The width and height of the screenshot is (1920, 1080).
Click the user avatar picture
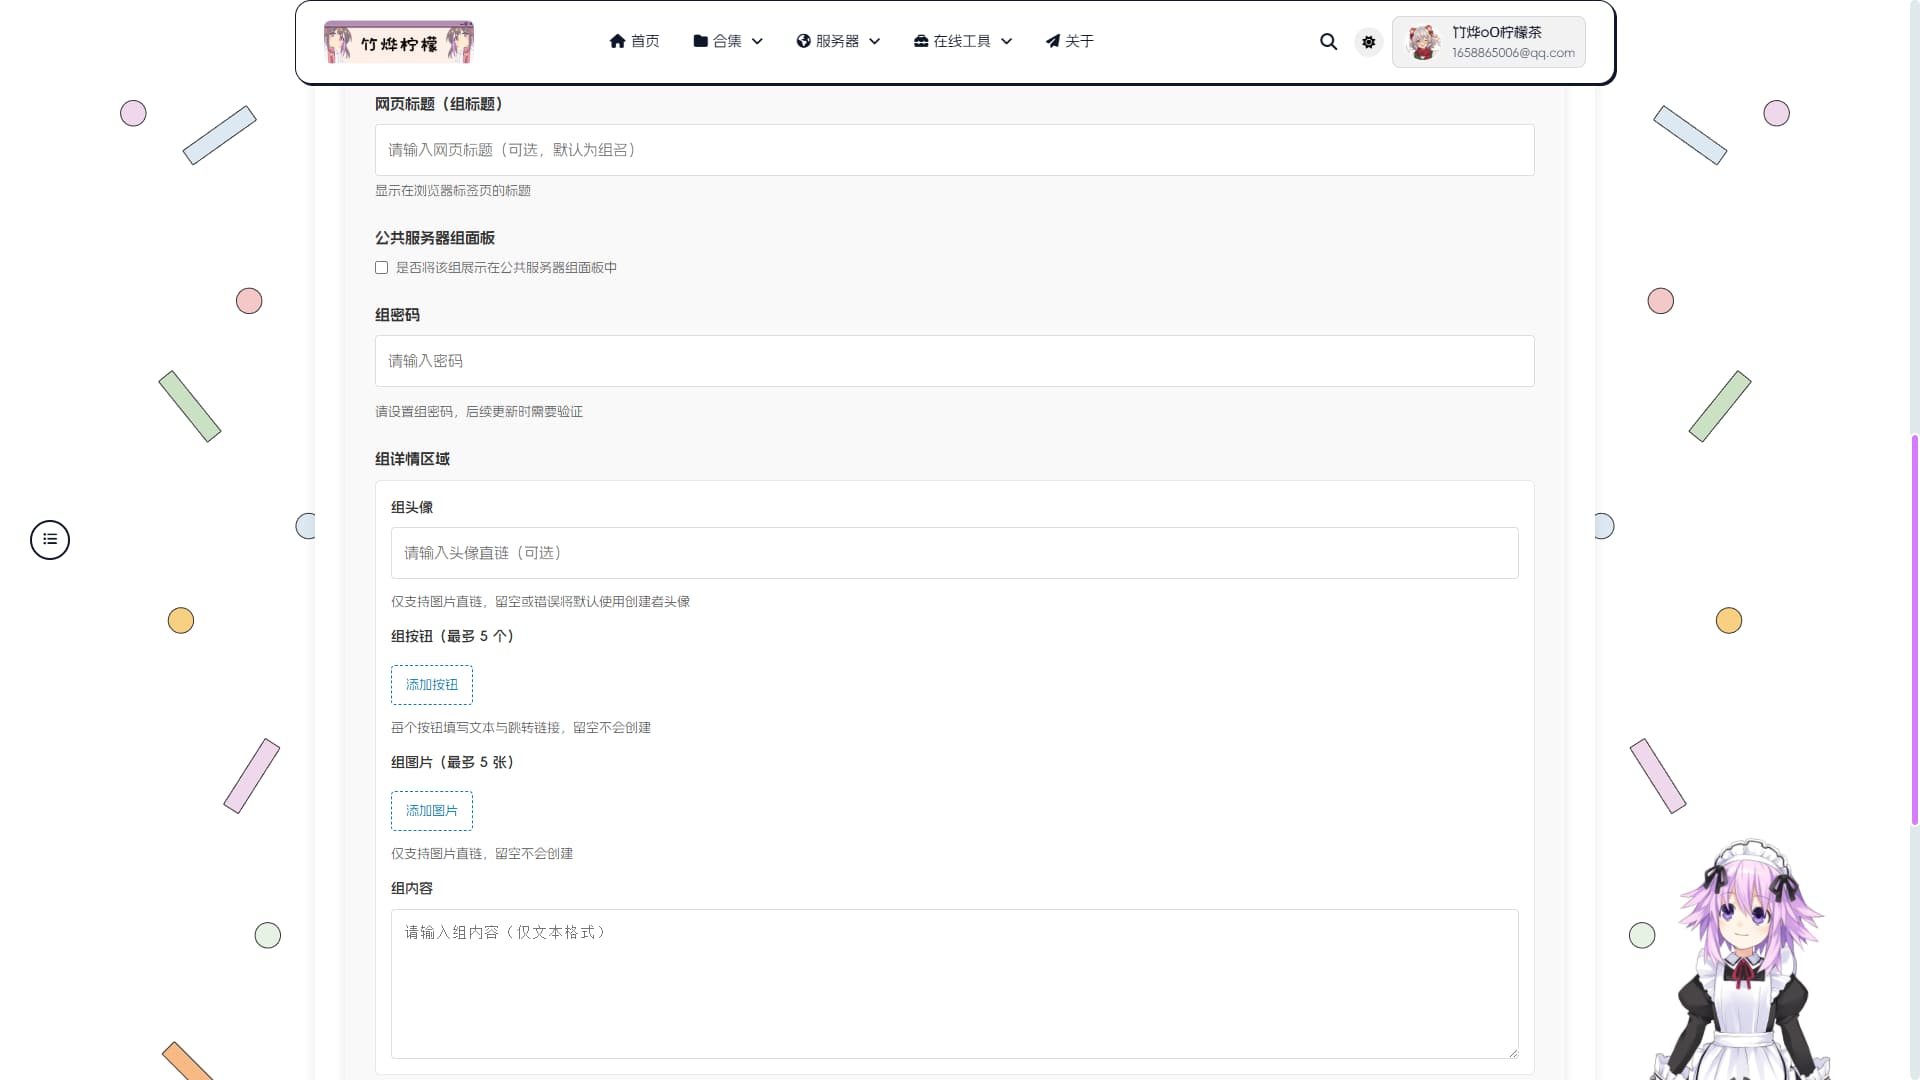pos(1423,42)
